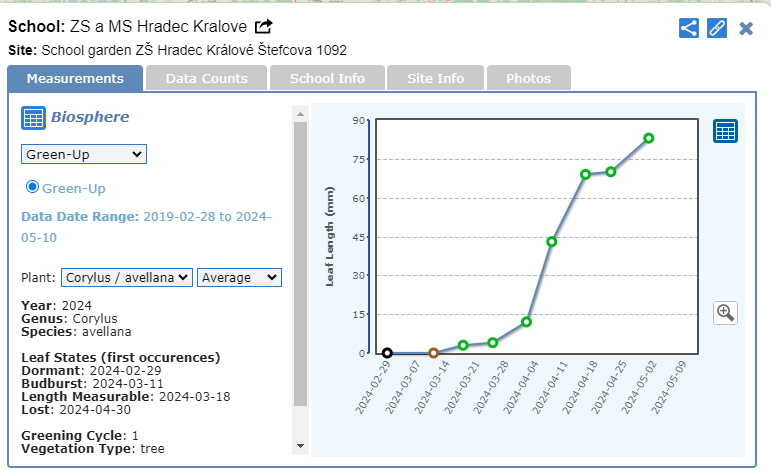Click the scrollbar down arrow in left panel
Image resolution: width=771 pixels, height=471 pixels.
[x=300, y=445]
